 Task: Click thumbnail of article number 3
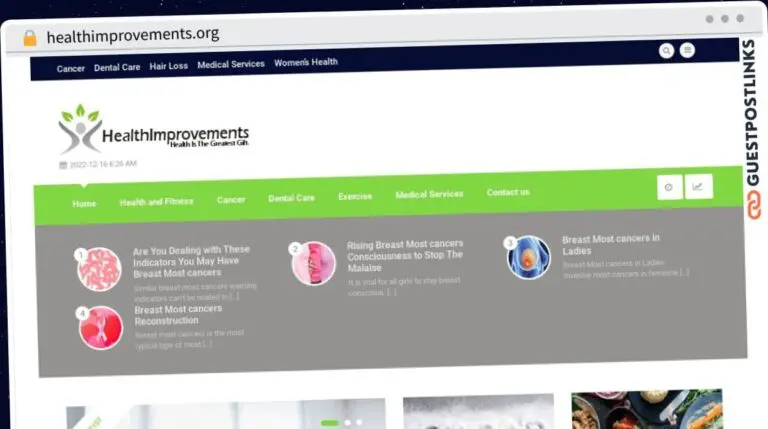pyautogui.click(x=528, y=258)
